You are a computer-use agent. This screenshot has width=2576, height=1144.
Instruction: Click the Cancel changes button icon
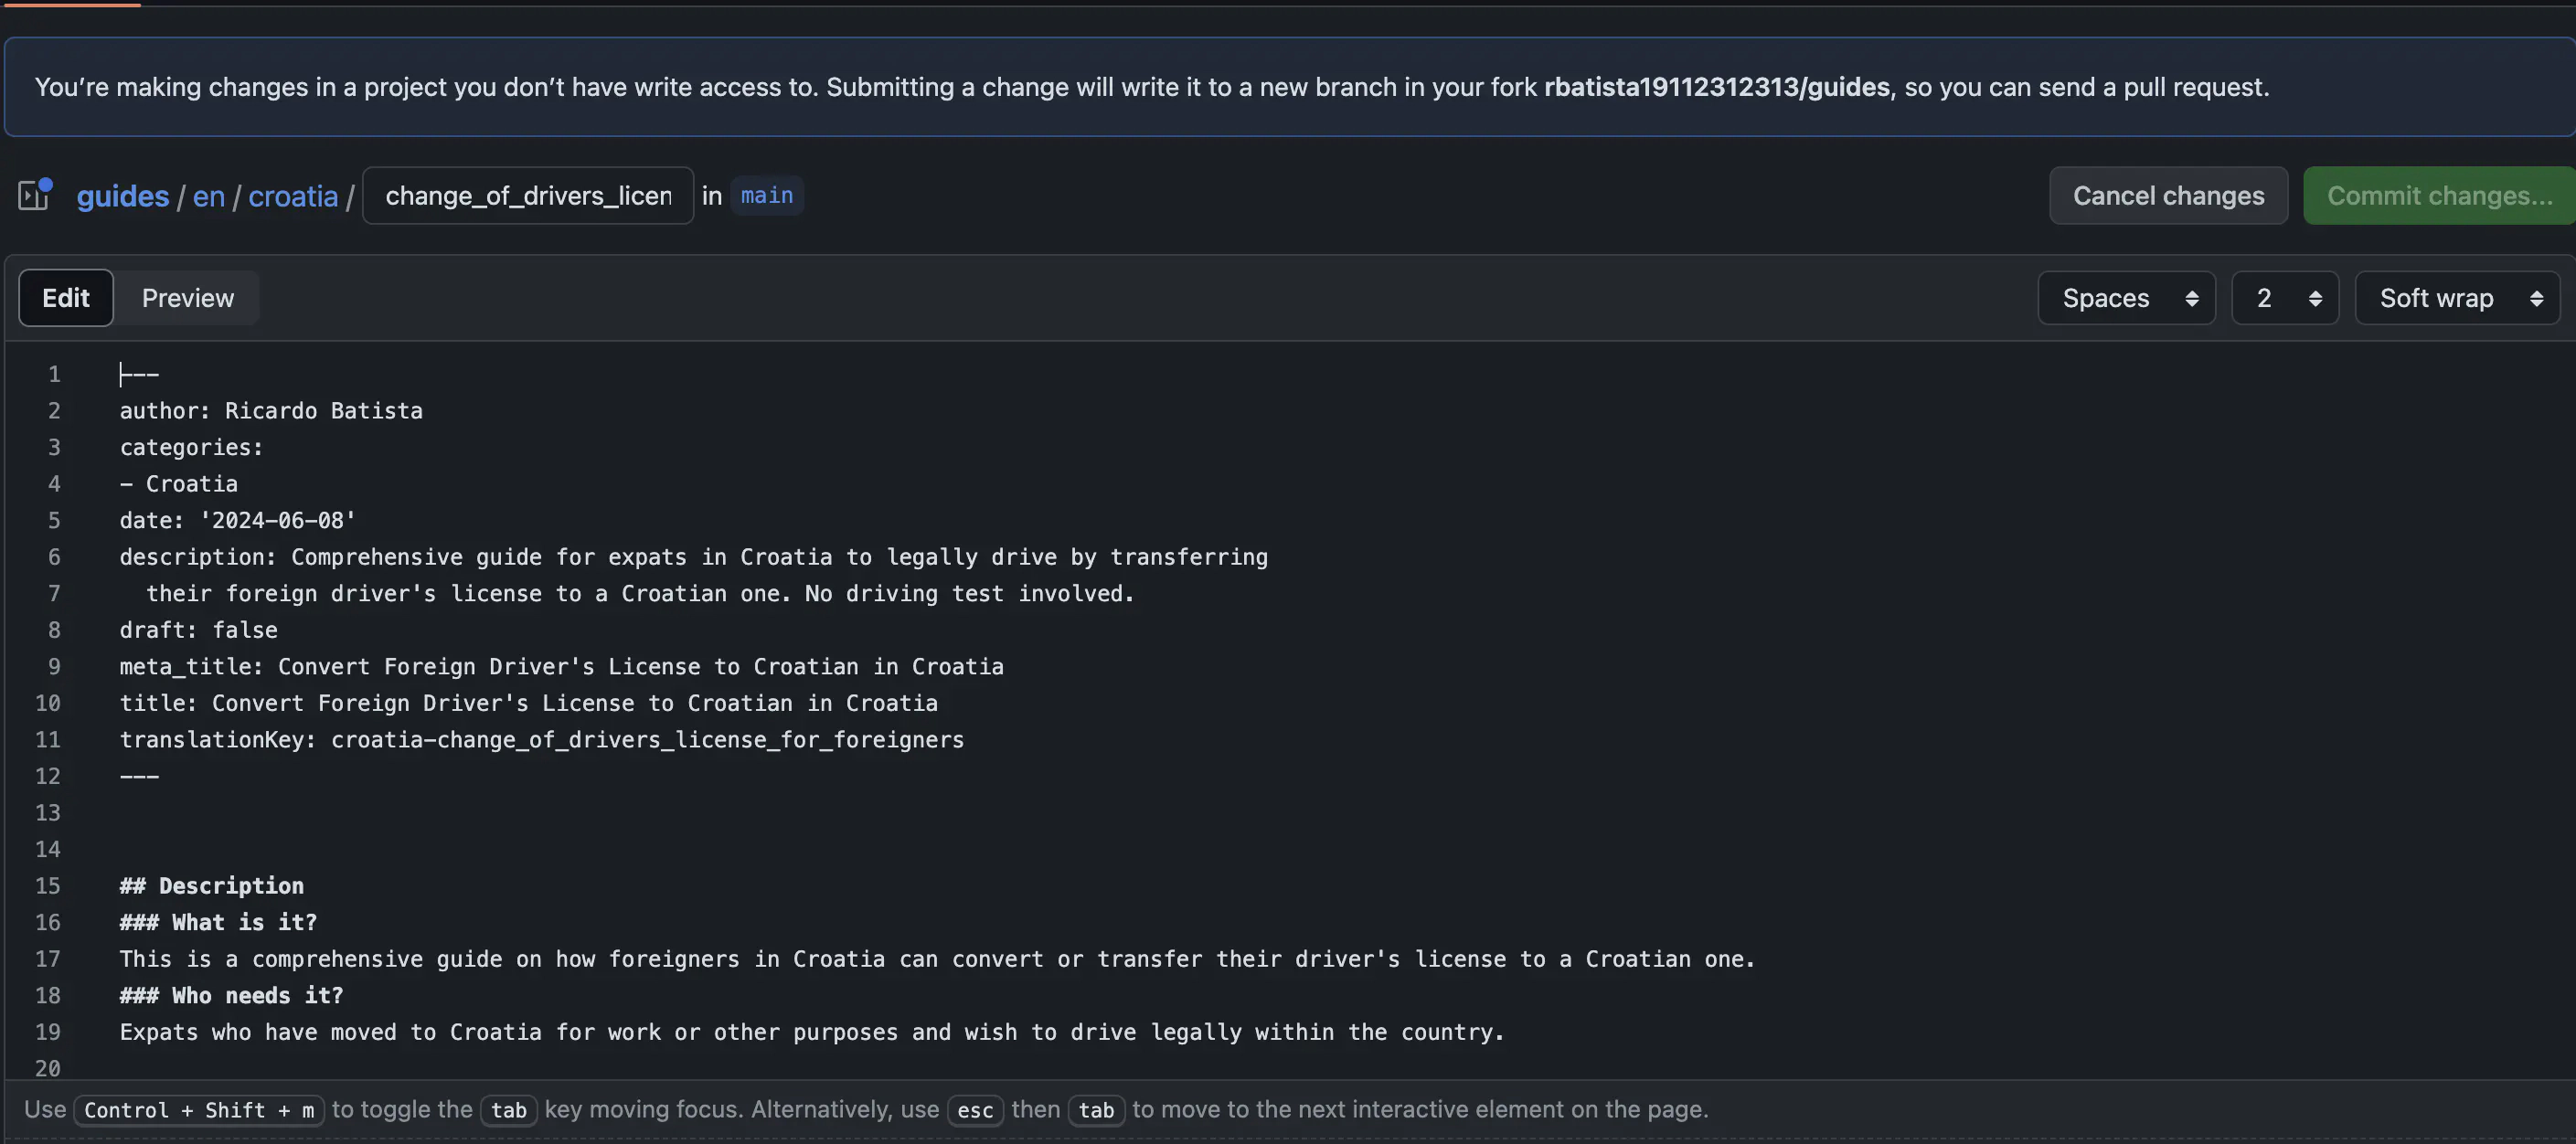[2166, 194]
